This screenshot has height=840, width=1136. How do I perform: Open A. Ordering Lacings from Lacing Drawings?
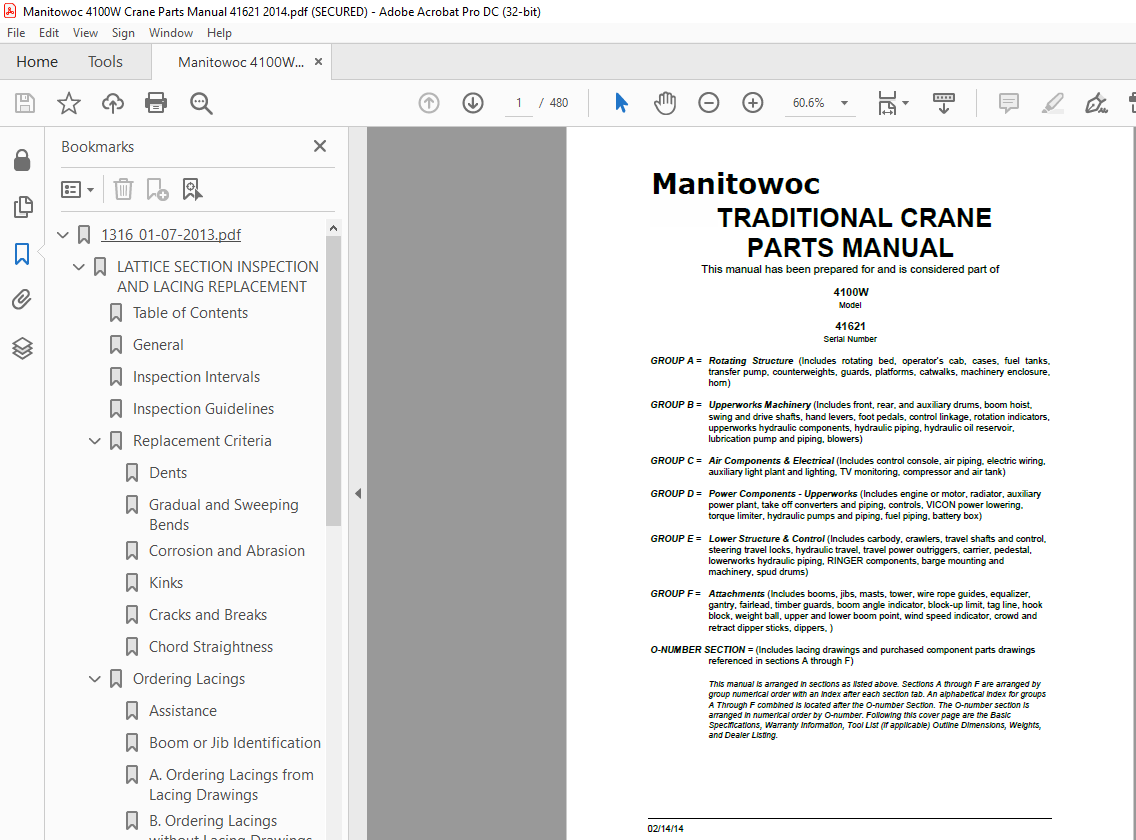pos(231,785)
